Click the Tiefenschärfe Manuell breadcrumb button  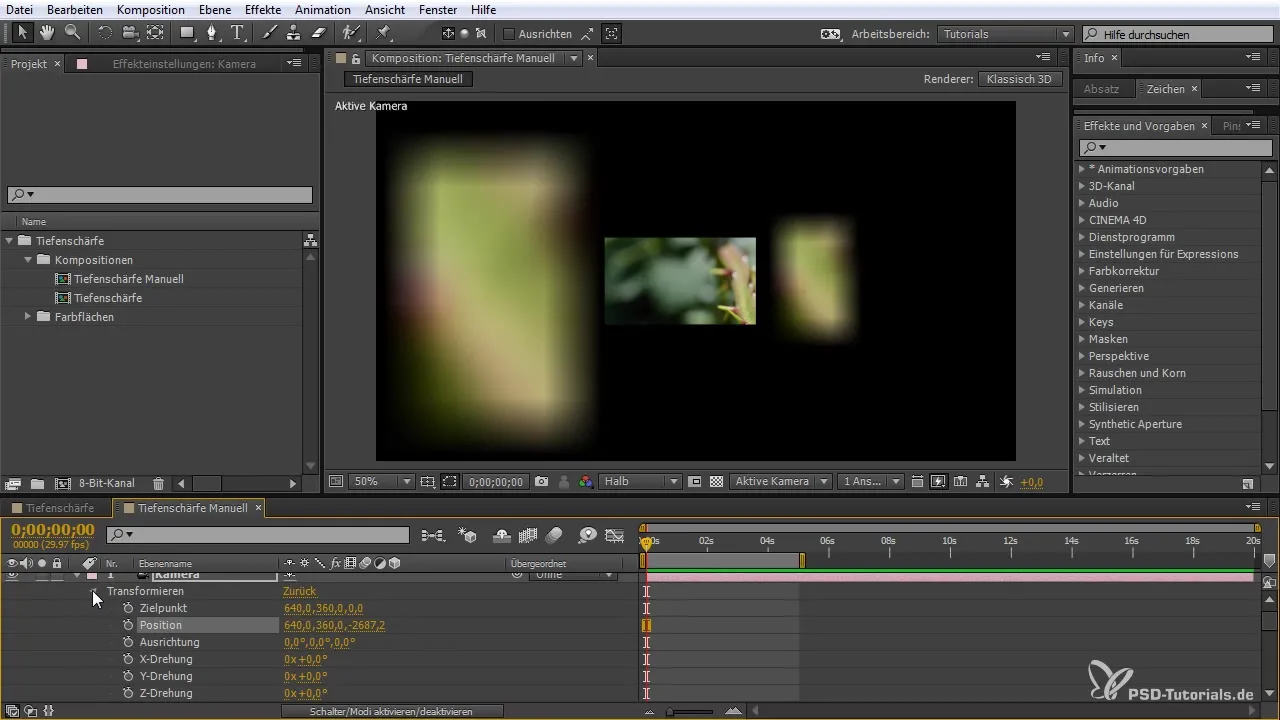pos(408,79)
